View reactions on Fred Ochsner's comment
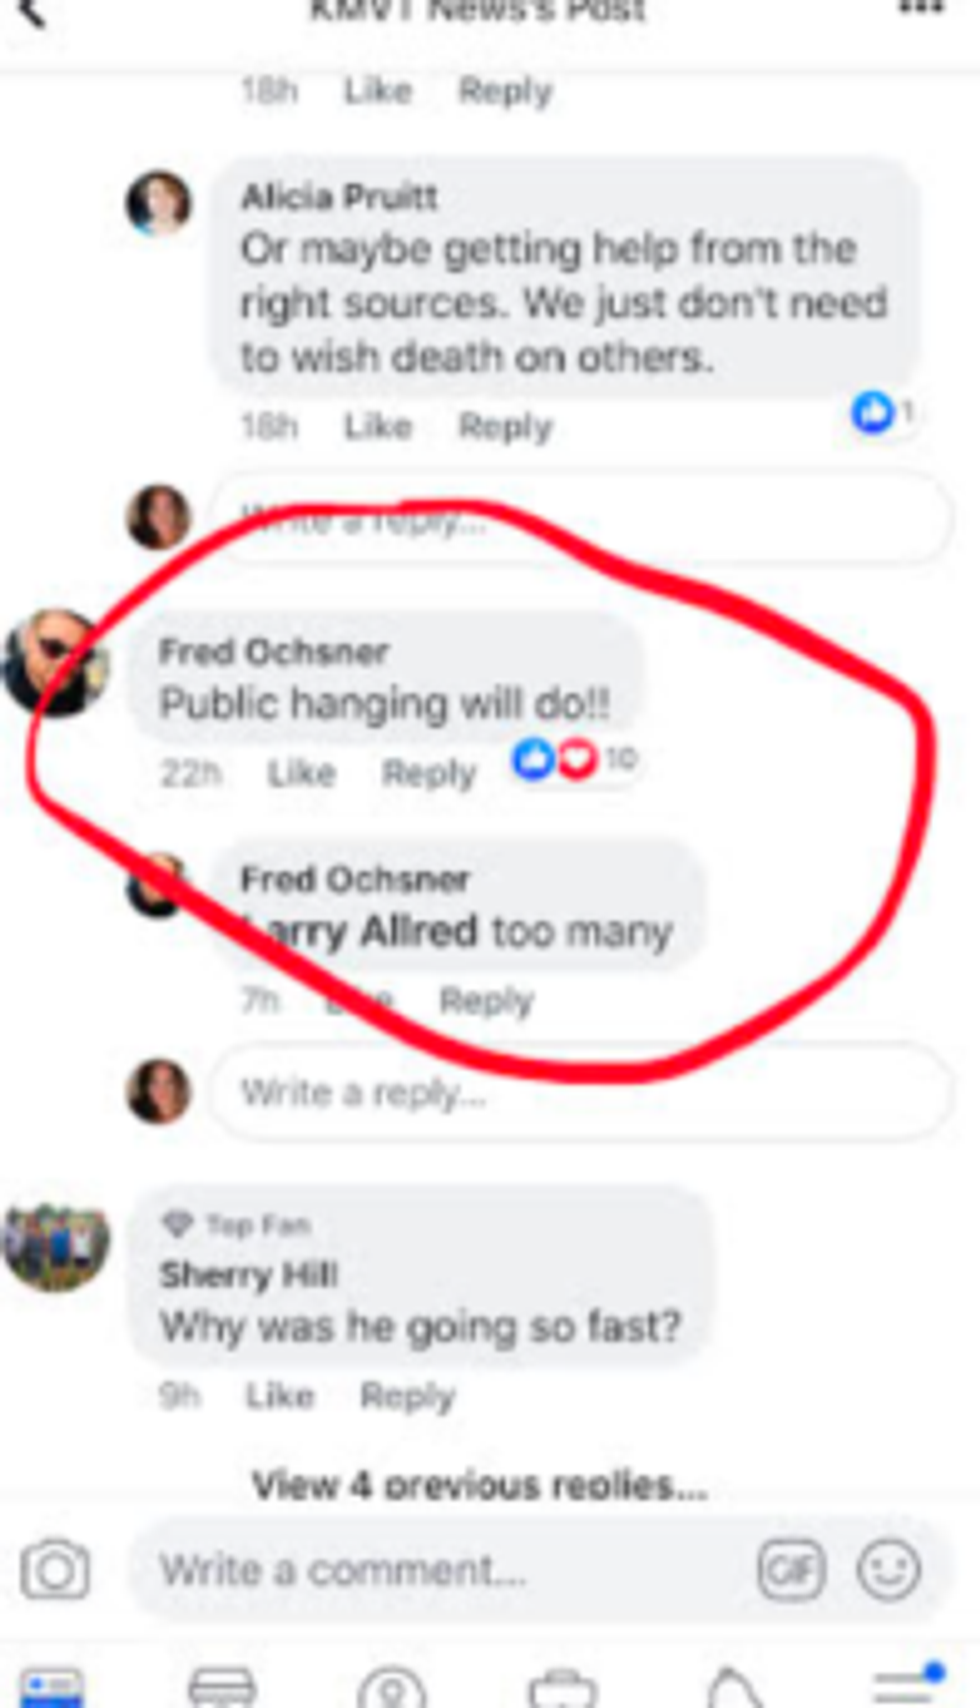980x1708 pixels. pos(574,759)
